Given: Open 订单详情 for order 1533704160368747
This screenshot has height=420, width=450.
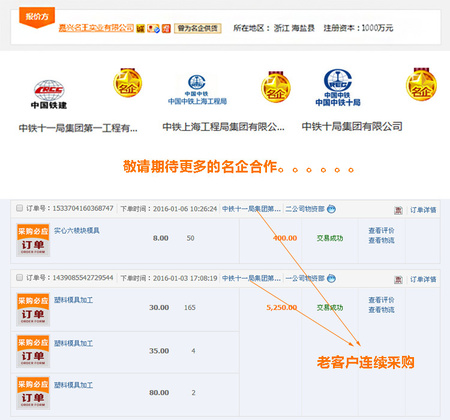Looking at the screenshot, I should click(423, 210).
